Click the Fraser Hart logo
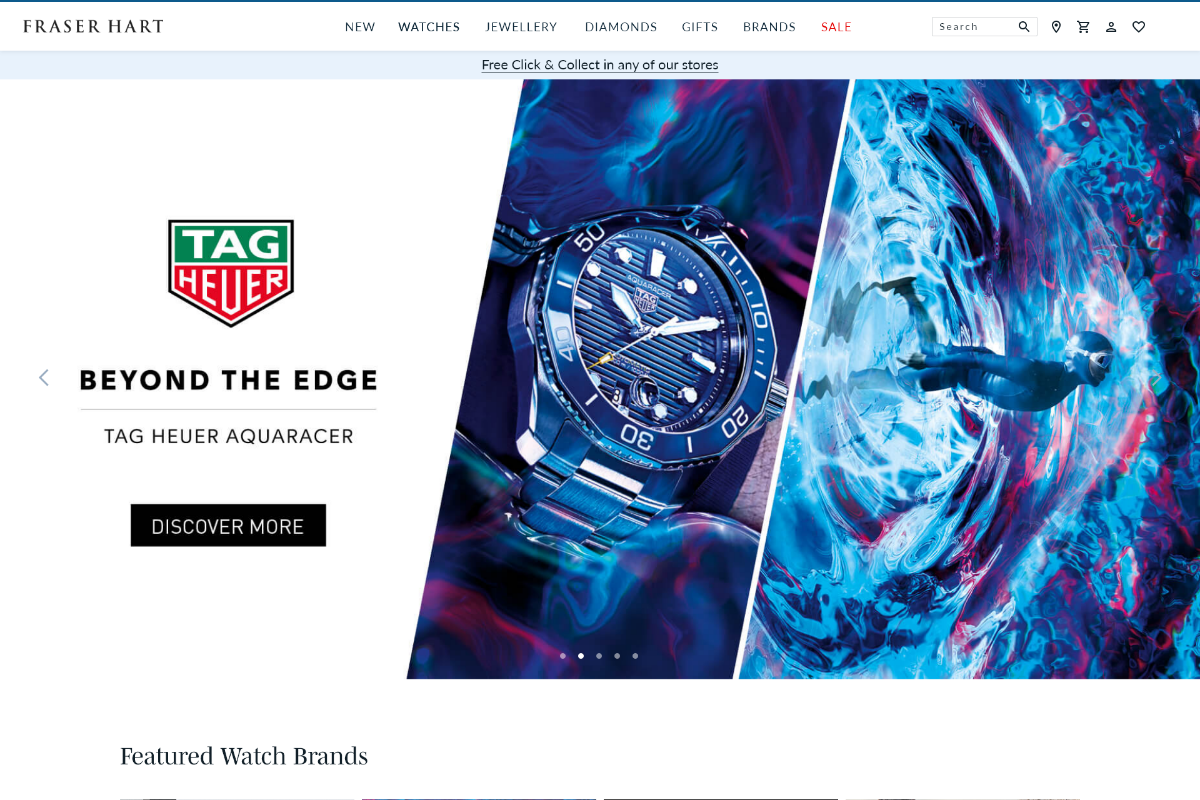The width and height of the screenshot is (1200, 800). click(x=93, y=27)
